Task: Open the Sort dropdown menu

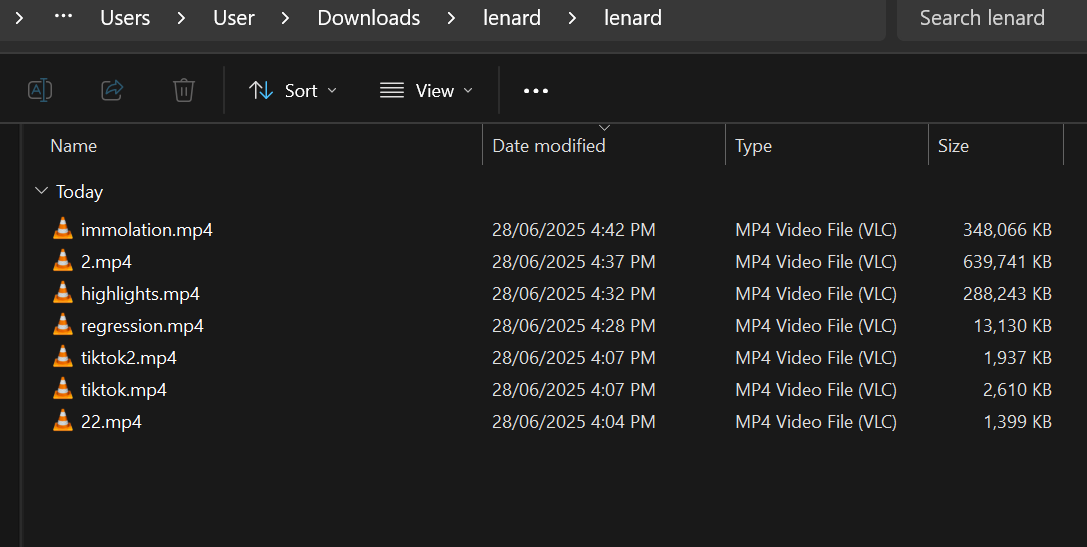Action: click(x=293, y=90)
